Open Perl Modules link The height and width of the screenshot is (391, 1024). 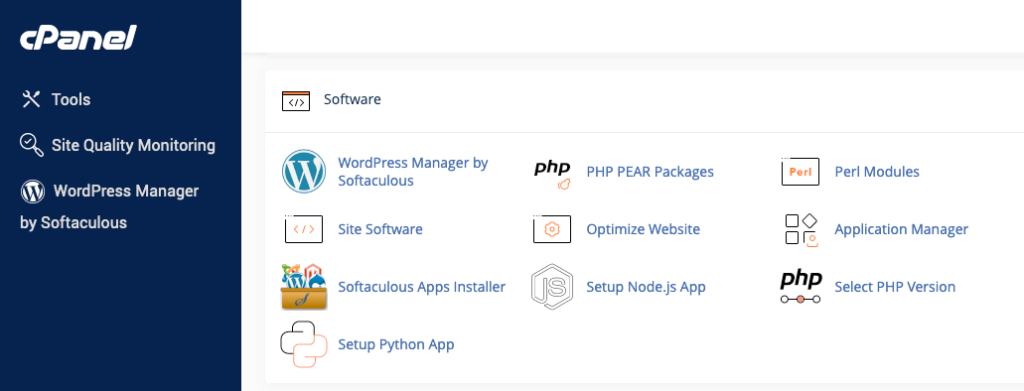click(x=877, y=172)
